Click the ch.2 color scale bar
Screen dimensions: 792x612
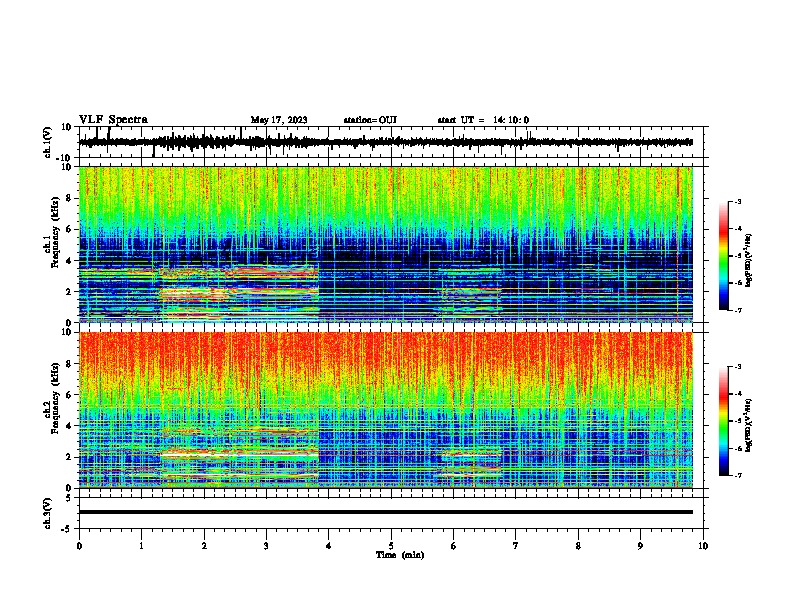click(724, 421)
